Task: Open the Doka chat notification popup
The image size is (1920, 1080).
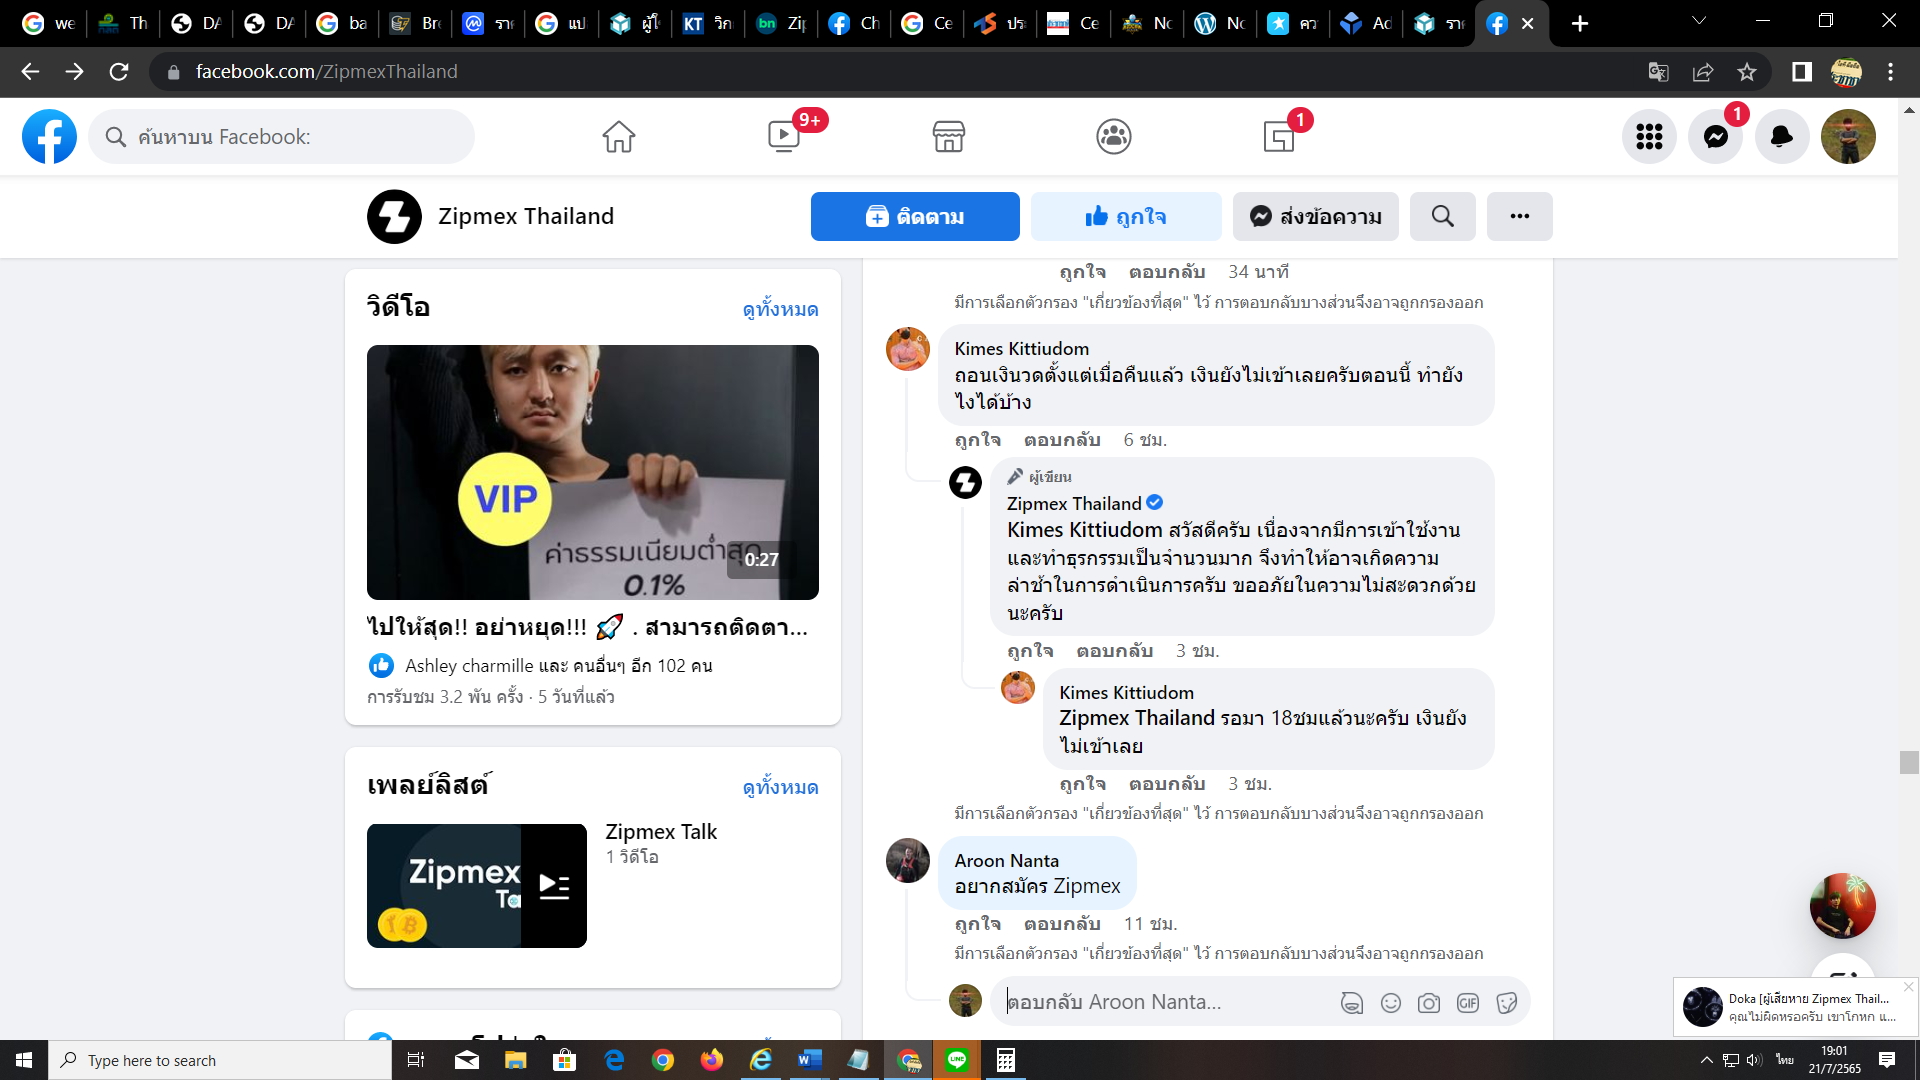Action: coord(1795,1007)
